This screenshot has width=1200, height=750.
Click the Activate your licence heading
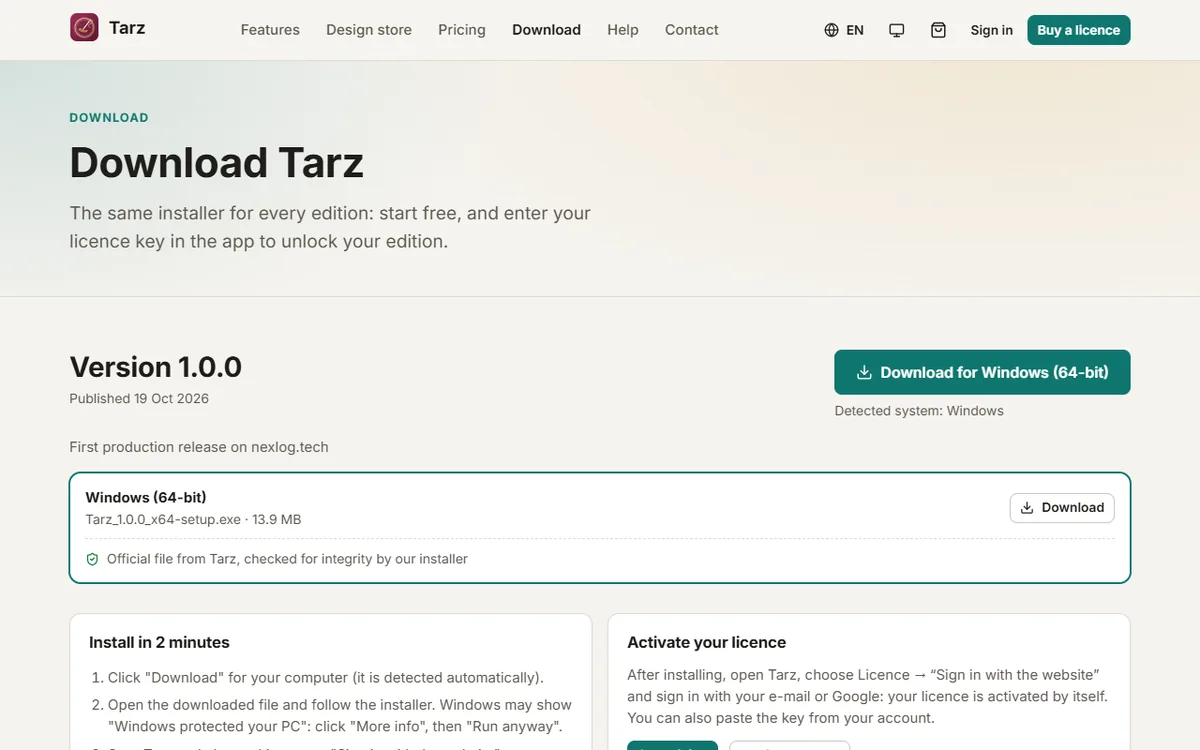(x=707, y=642)
